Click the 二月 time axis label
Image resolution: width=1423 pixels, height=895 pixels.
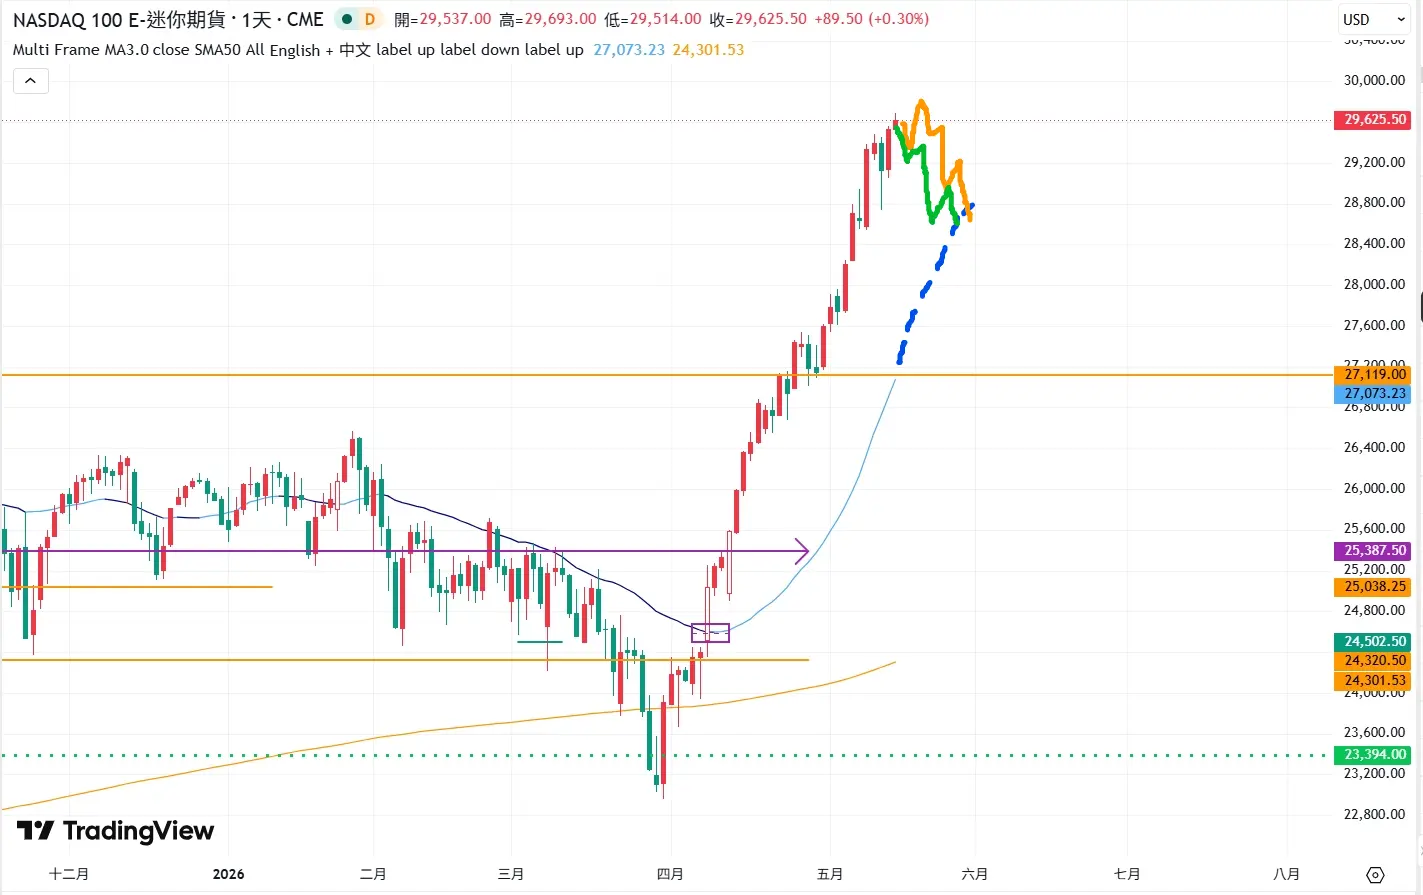[373, 874]
